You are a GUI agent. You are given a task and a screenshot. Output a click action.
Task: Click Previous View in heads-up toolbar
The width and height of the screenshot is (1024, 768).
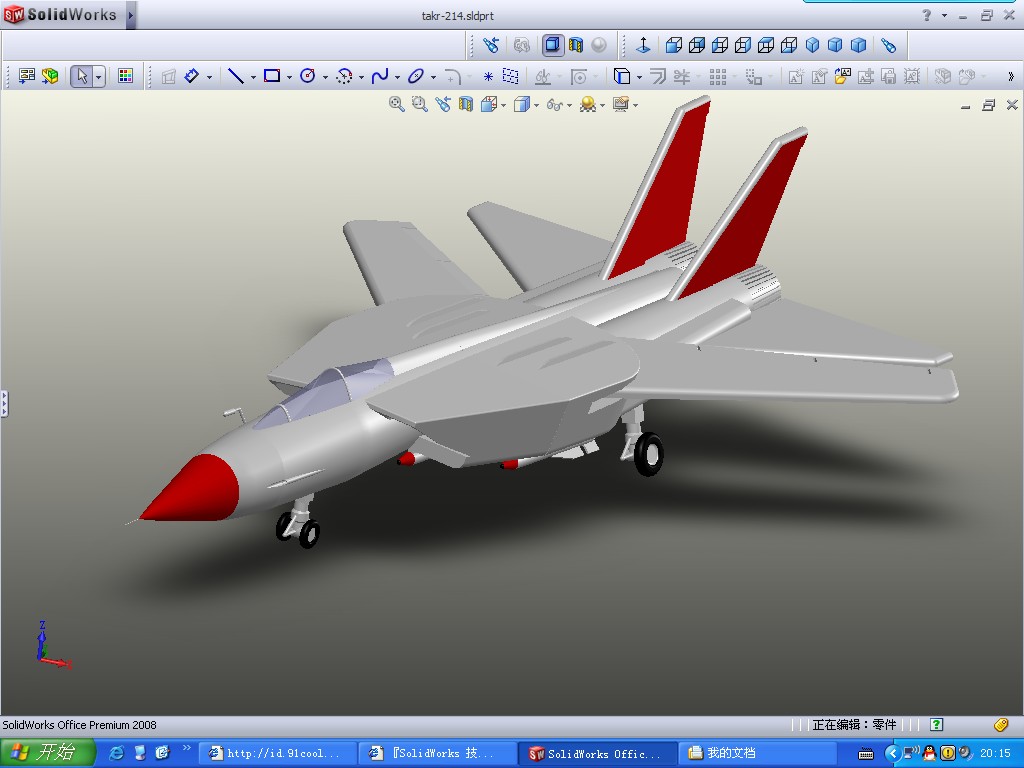click(x=443, y=104)
